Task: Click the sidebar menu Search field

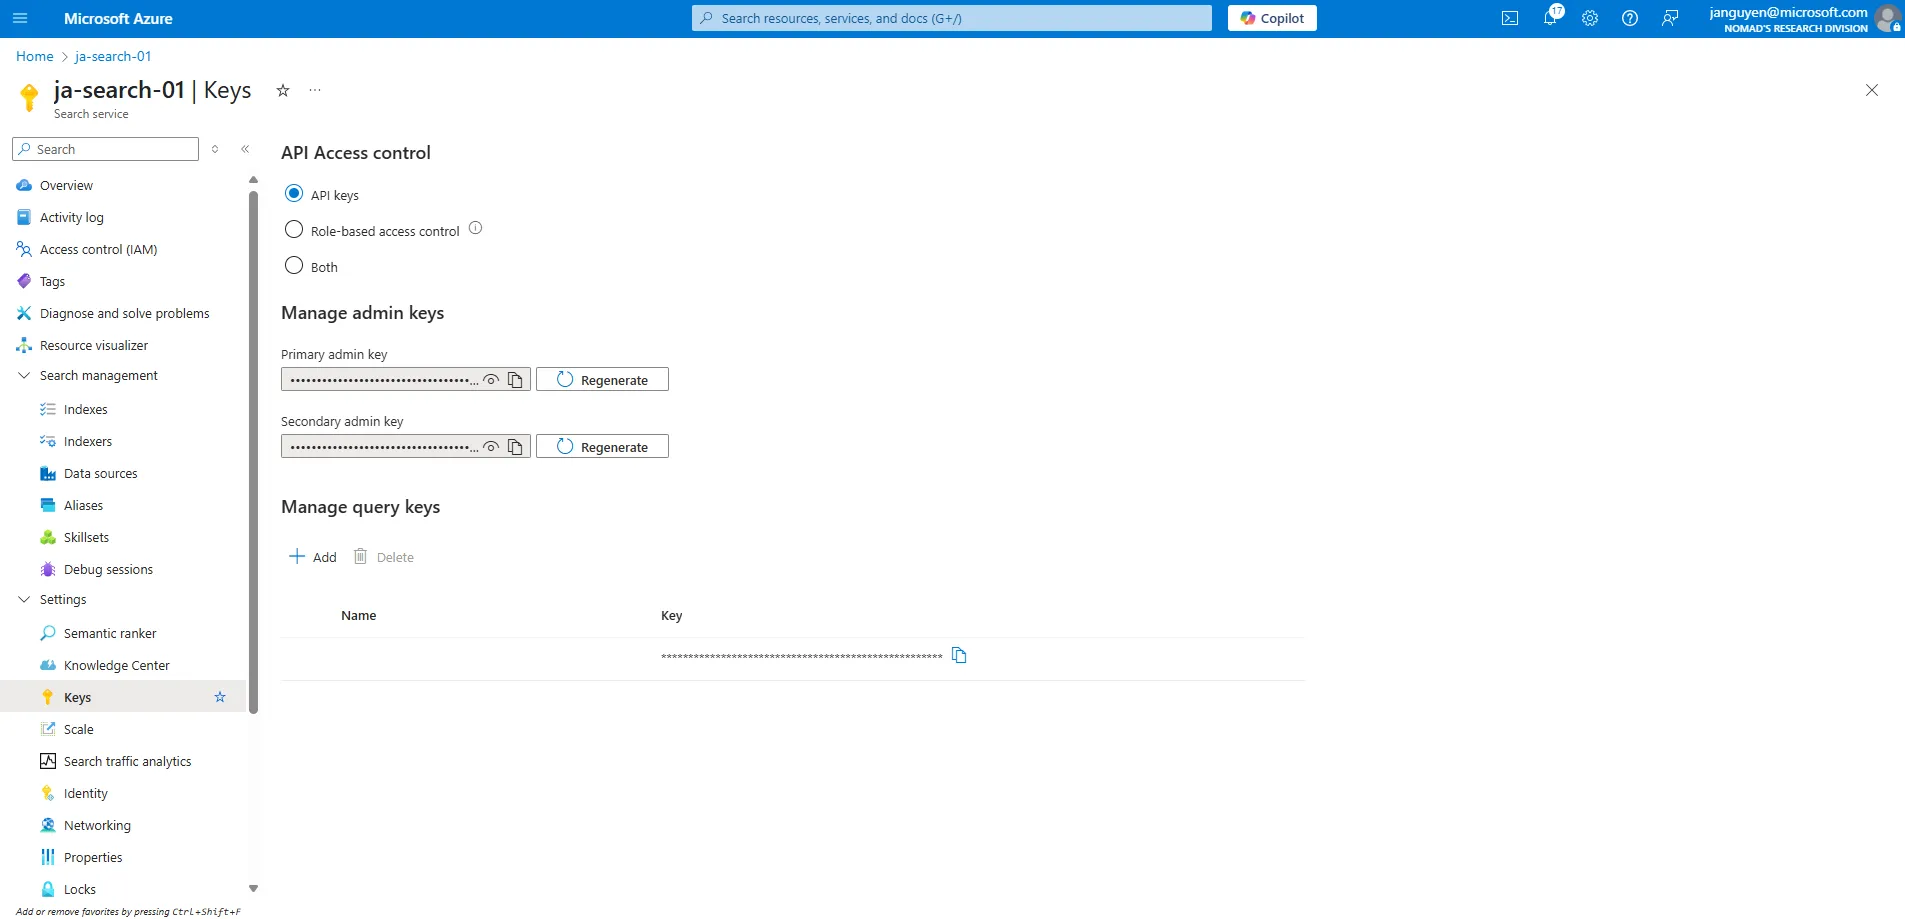Action: coord(106,149)
